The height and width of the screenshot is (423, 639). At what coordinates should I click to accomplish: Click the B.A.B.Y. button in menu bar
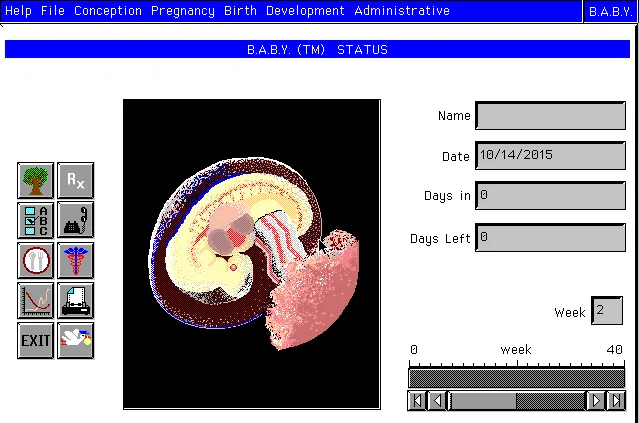(x=610, y=11)
